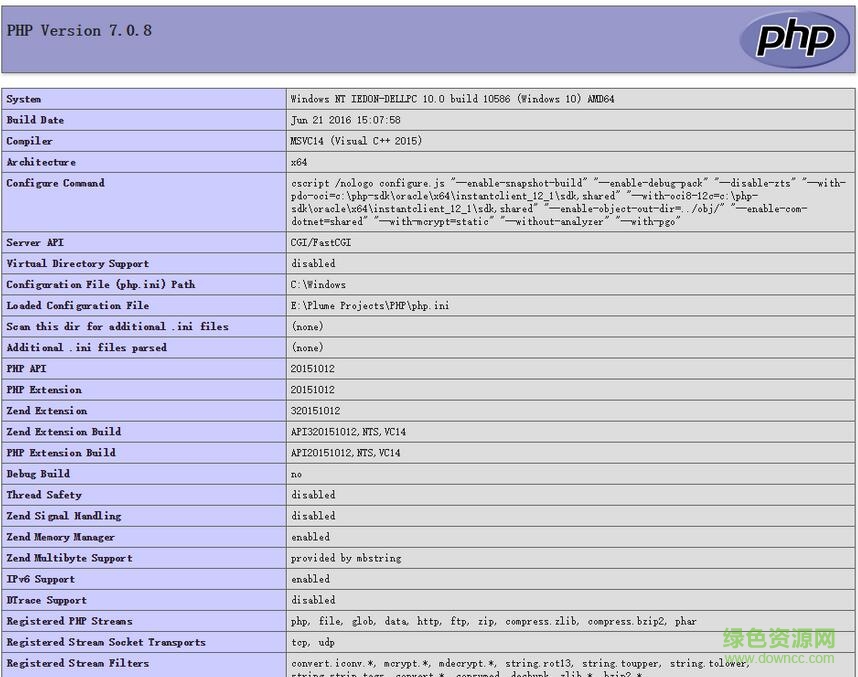Viewport: 858px width, 677px height.
Task: Click the Thread Safety row label
Action: (44, 495)
